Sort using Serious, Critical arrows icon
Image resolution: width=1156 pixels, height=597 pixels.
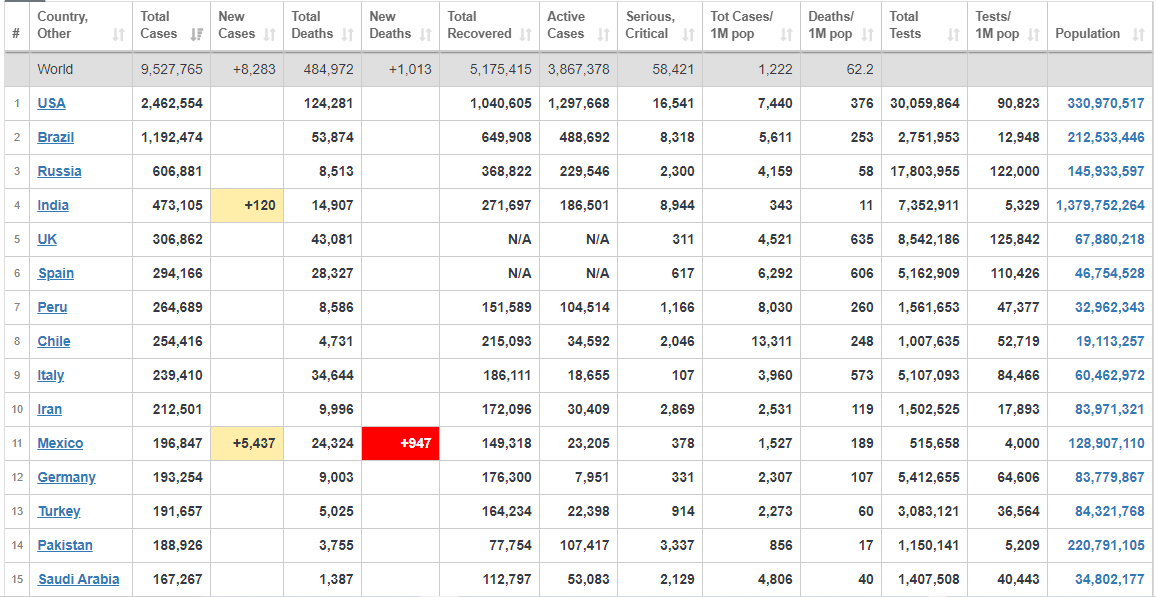tap(689, 34)
